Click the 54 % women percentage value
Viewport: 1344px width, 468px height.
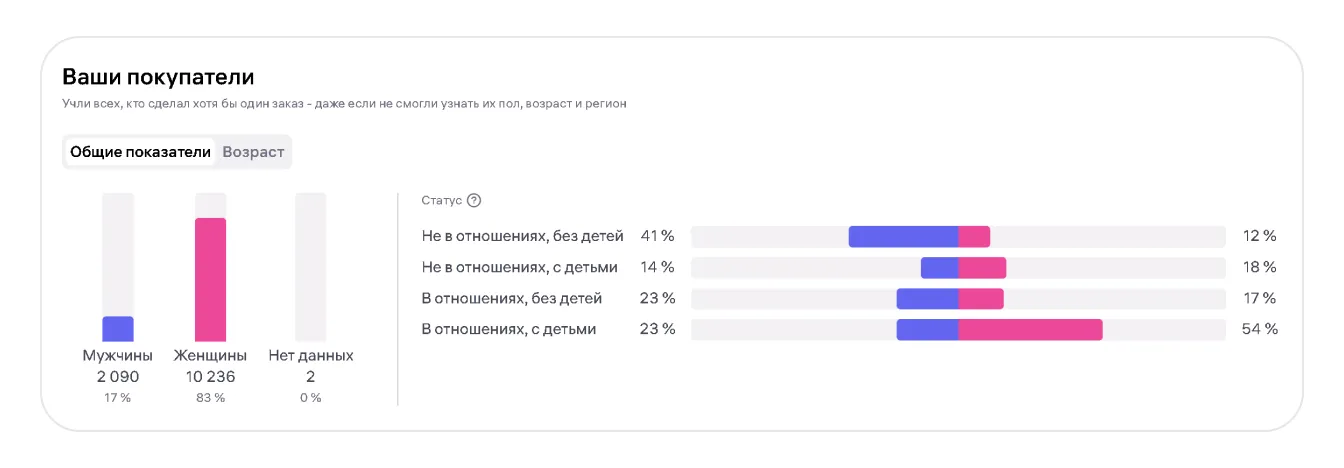(1259, 329)
